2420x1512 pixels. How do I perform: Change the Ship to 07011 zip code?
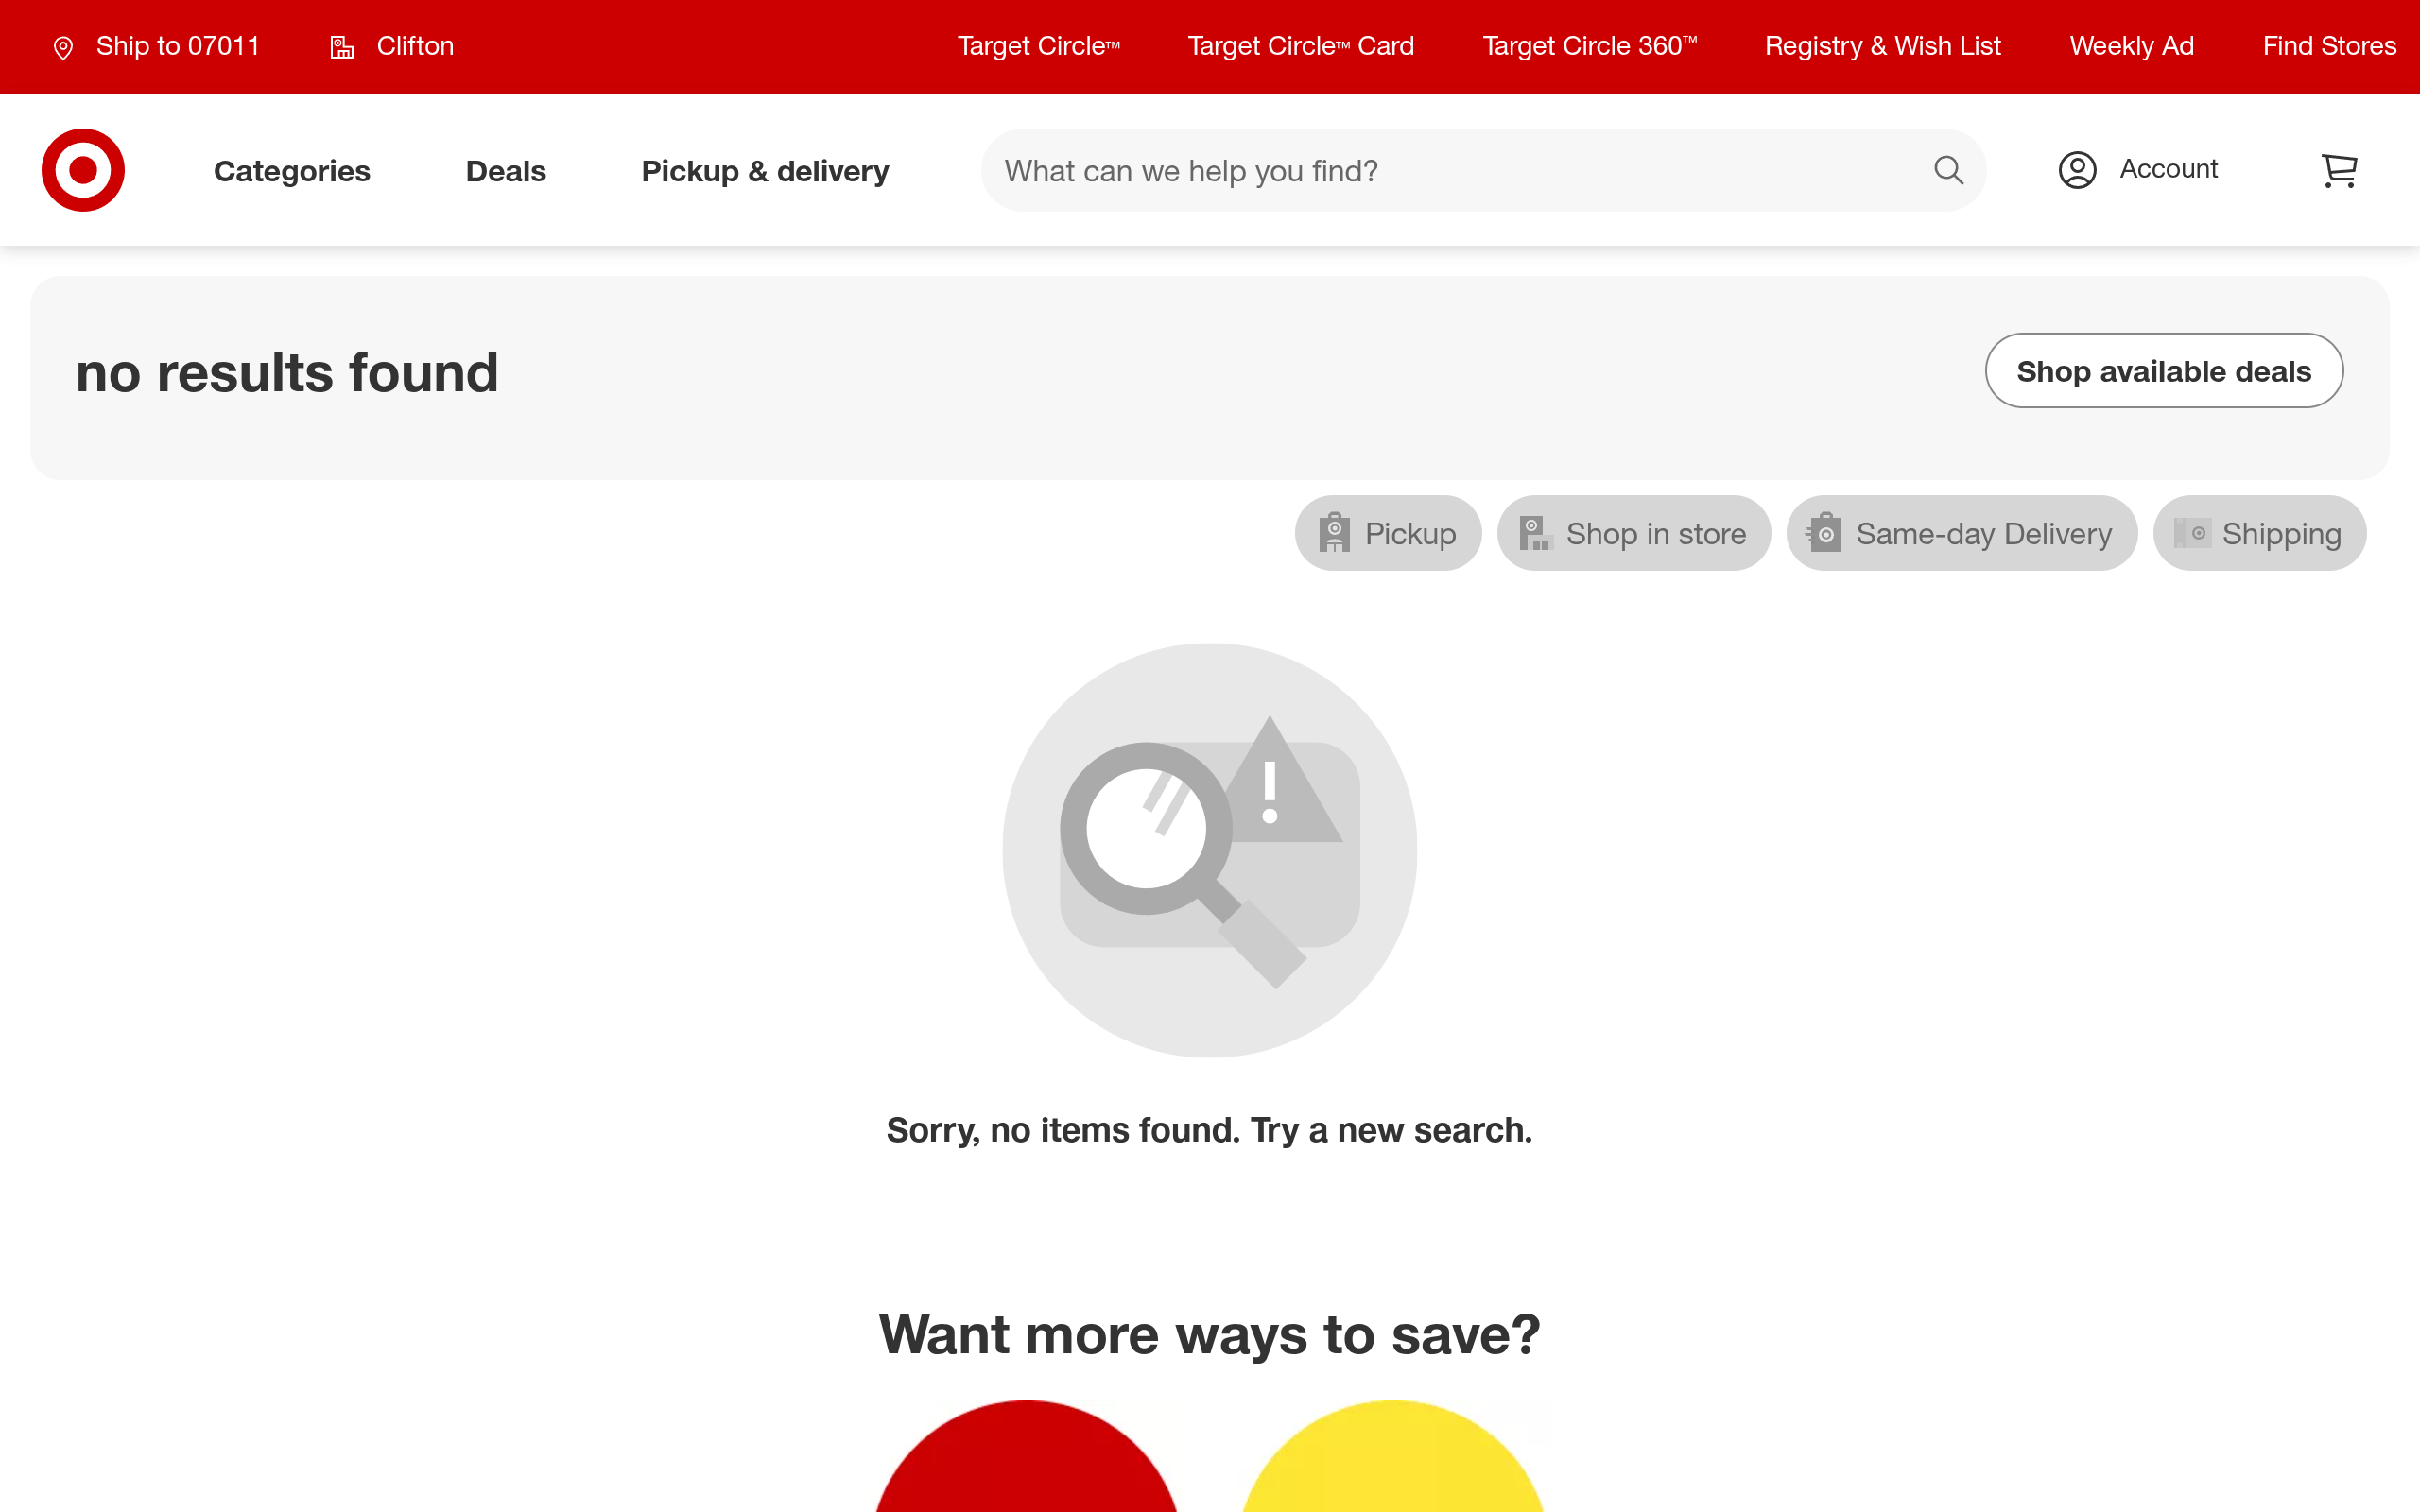click(156, 46)
